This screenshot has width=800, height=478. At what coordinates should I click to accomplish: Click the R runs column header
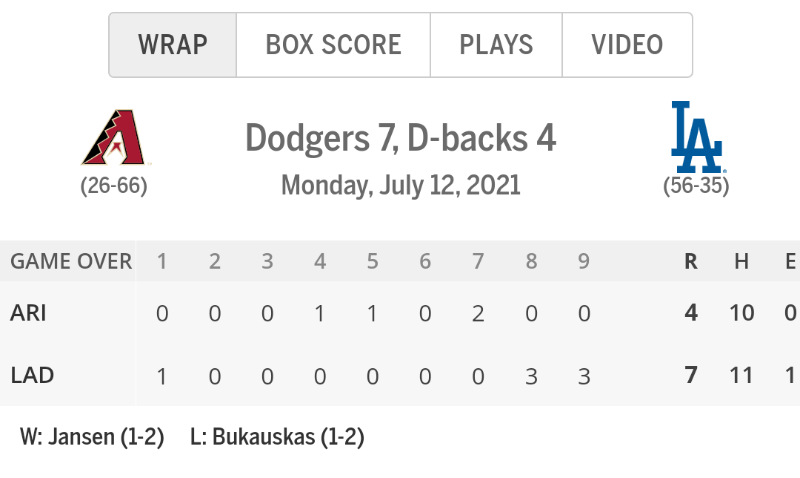pos(691,261)
